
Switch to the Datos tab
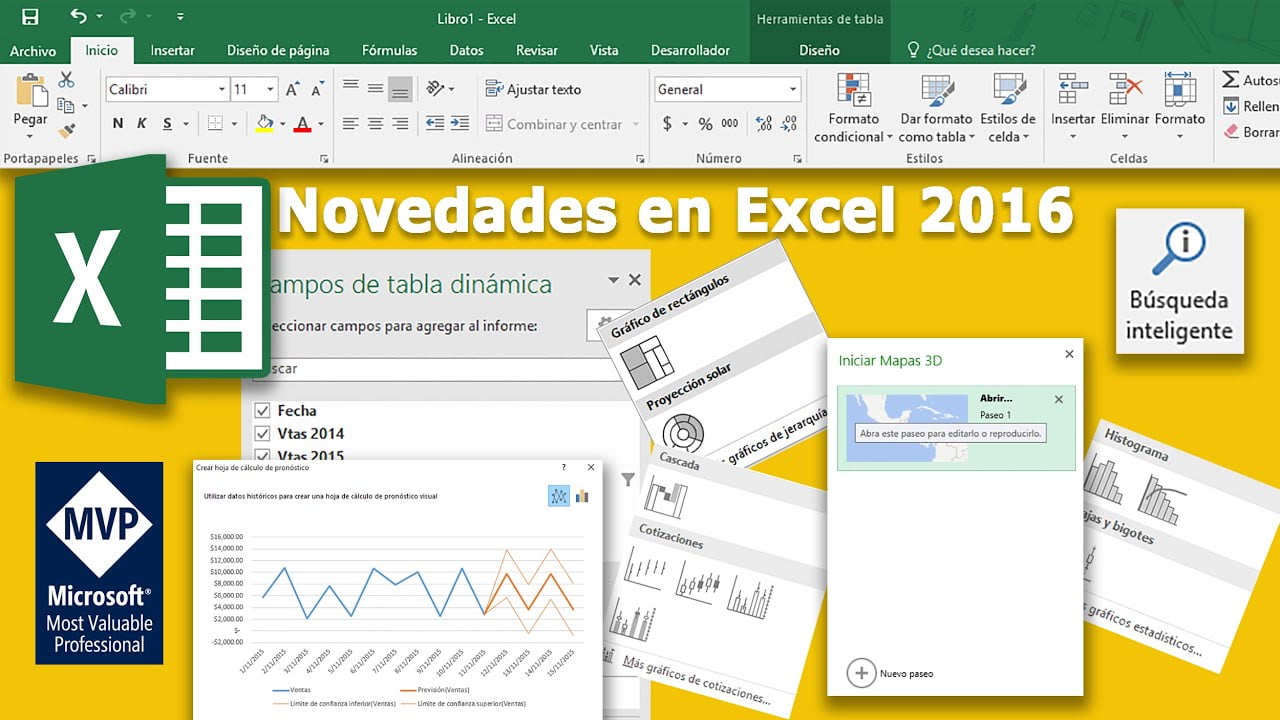[467, 50]
